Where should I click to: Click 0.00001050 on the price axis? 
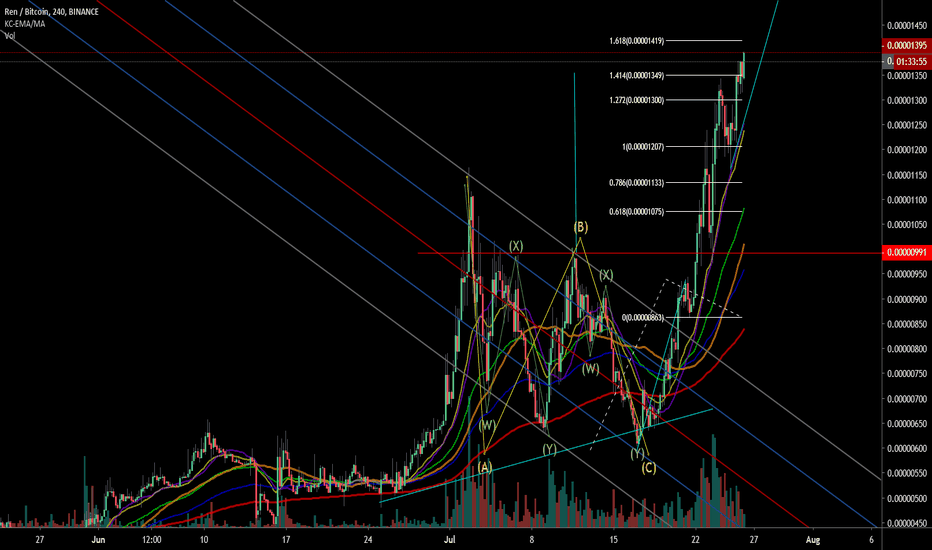point(906,225)
